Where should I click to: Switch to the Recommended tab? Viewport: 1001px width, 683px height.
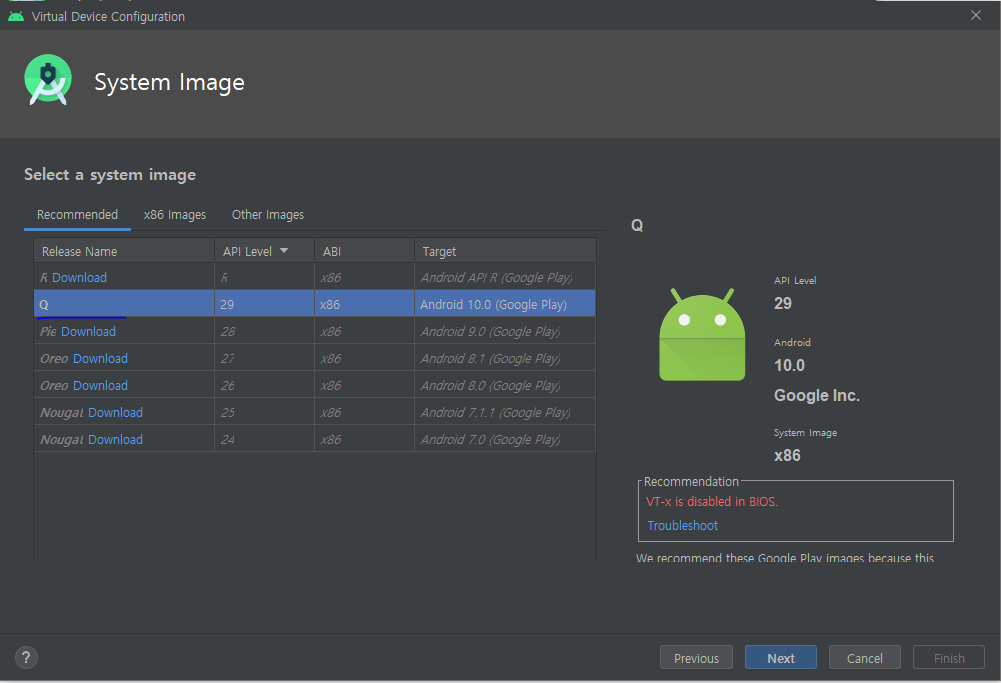point(77,214)
